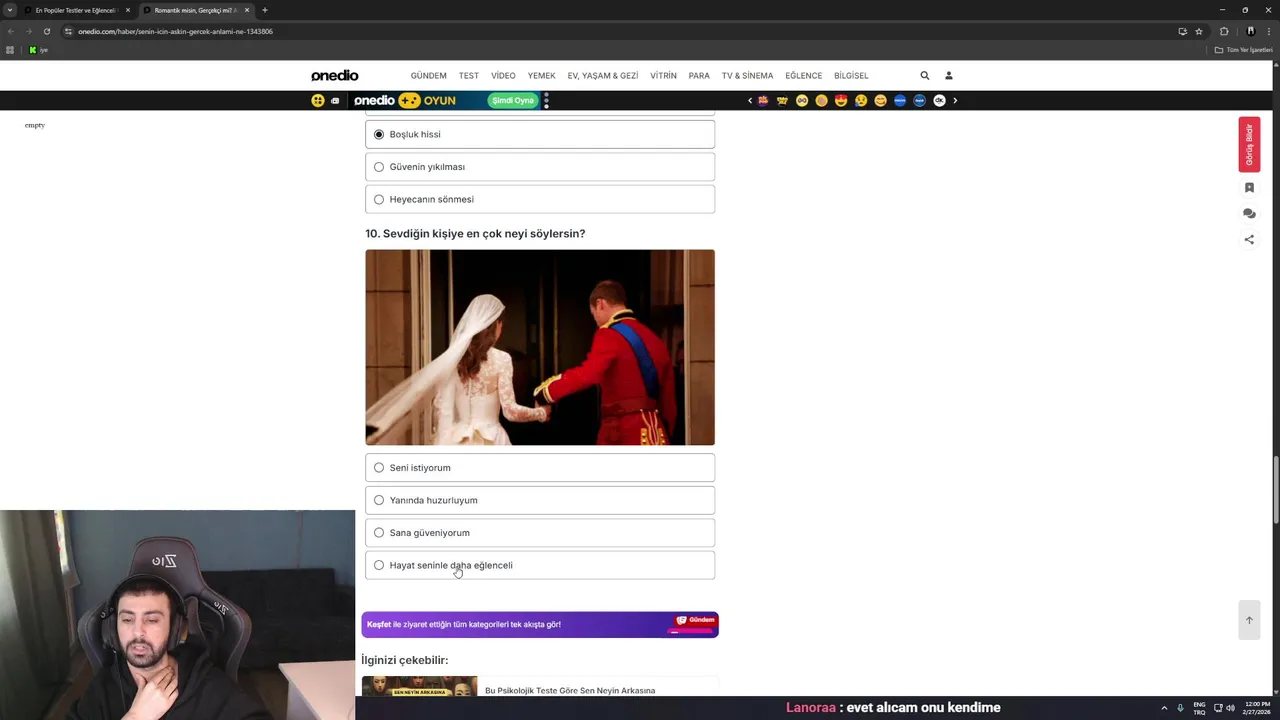Image resolution: width=1280 pixels, height=720 pixels.
Task: Open the browser extensions puzzle icon
Action: tap(1224, 31)
